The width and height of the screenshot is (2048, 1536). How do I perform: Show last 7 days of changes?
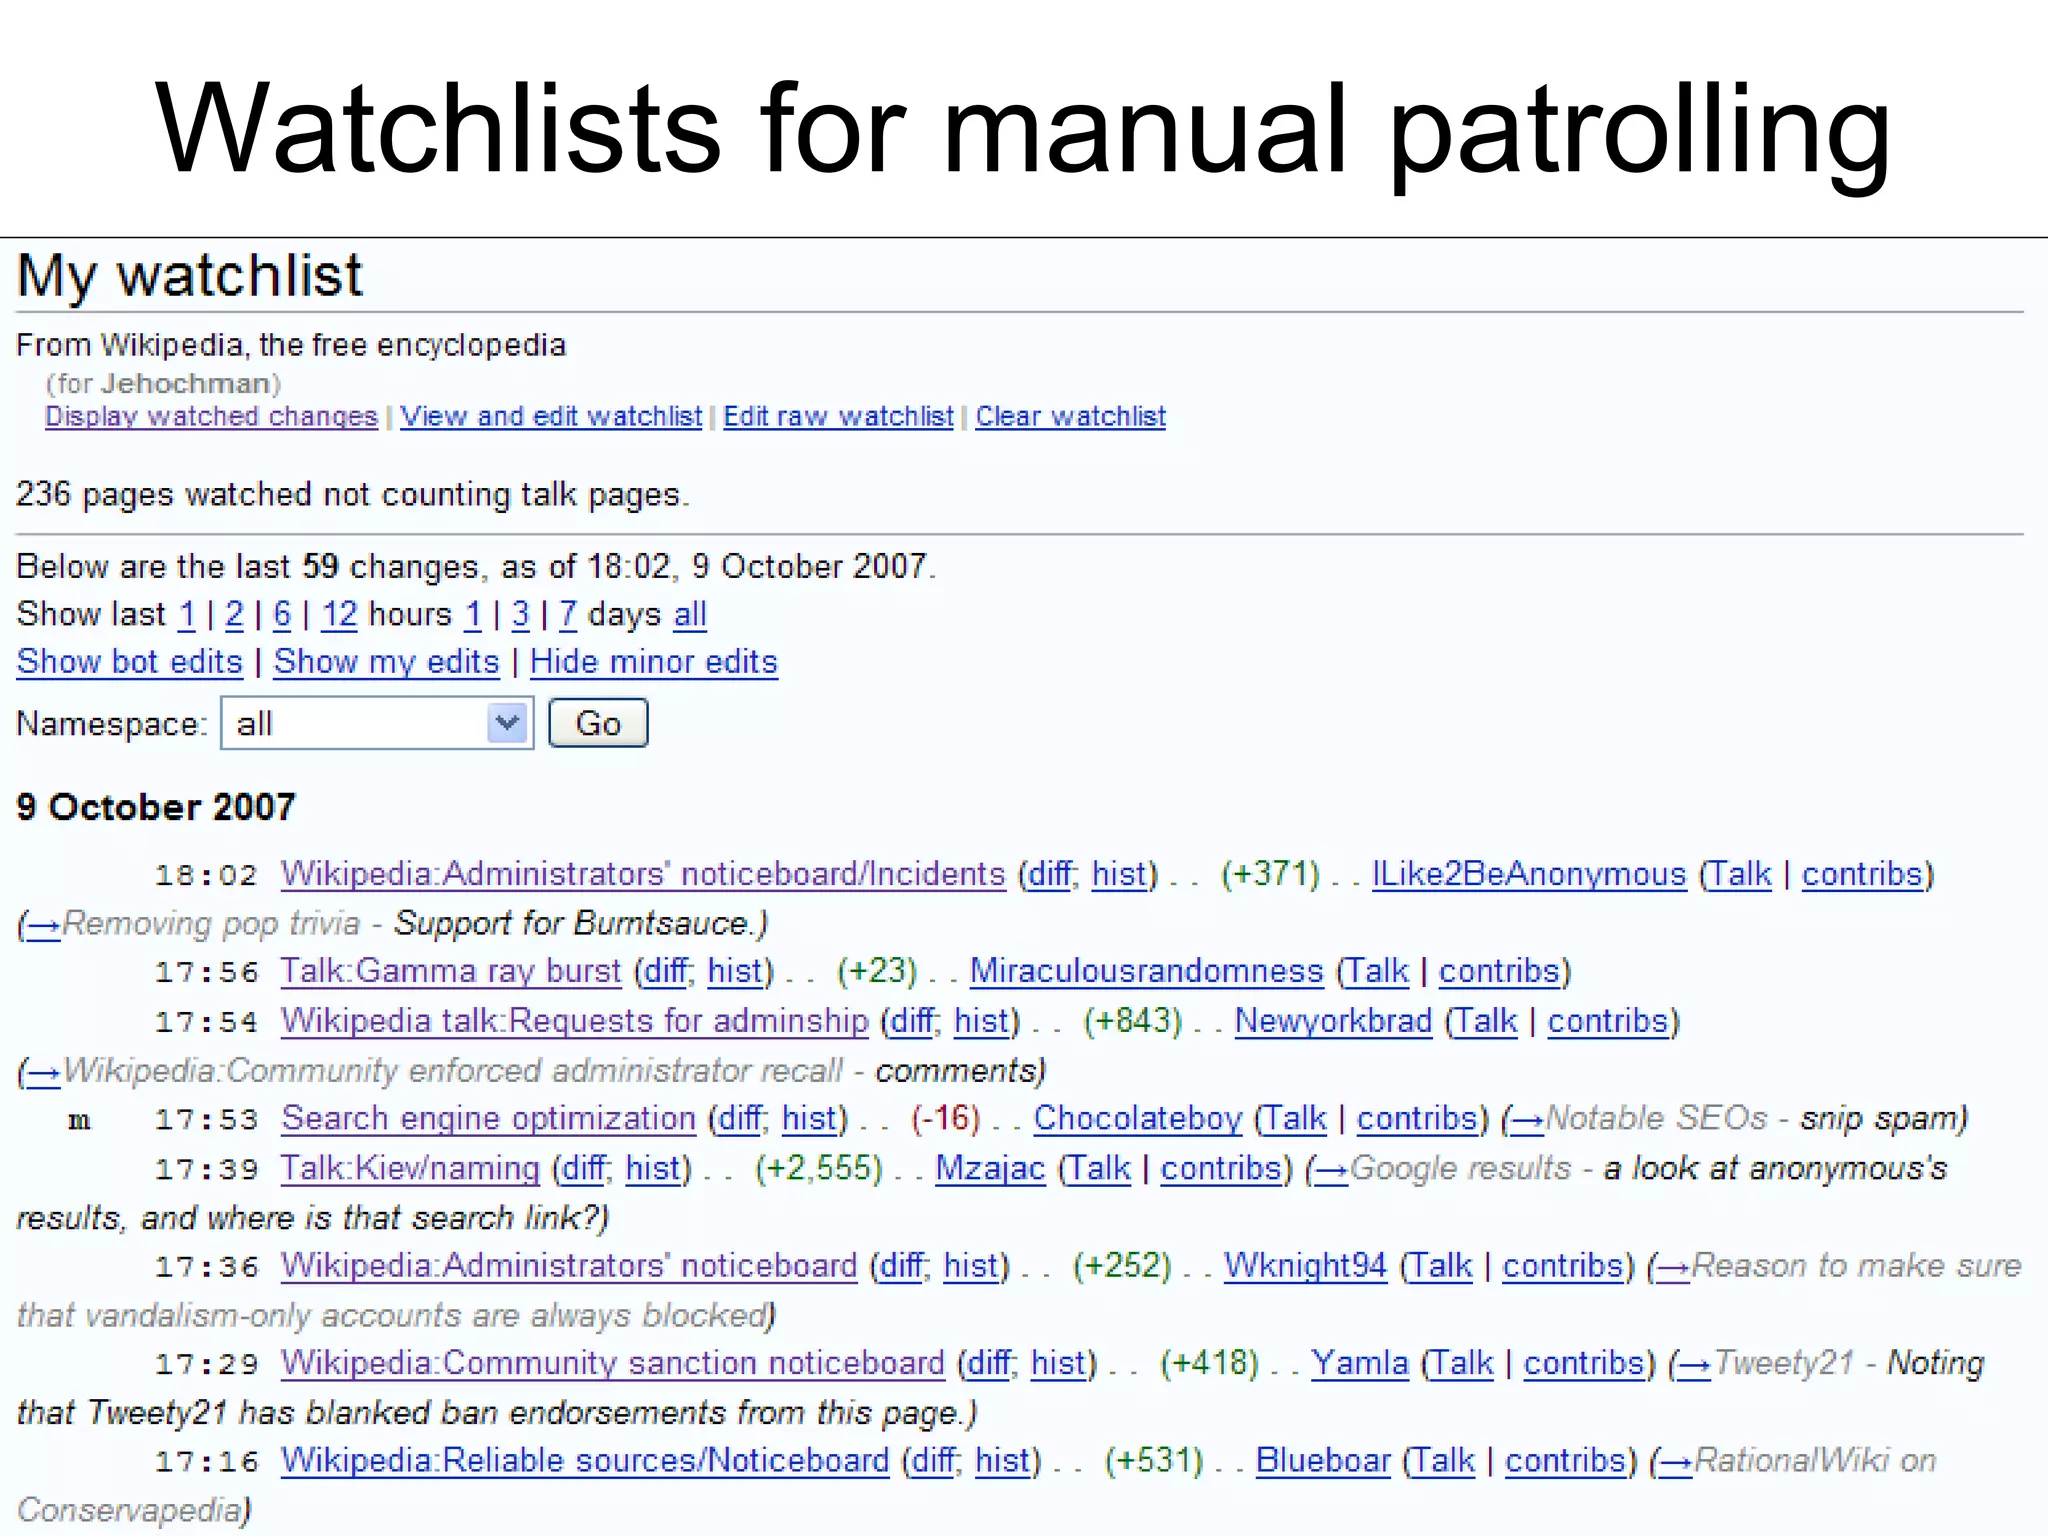pos(568,614)
